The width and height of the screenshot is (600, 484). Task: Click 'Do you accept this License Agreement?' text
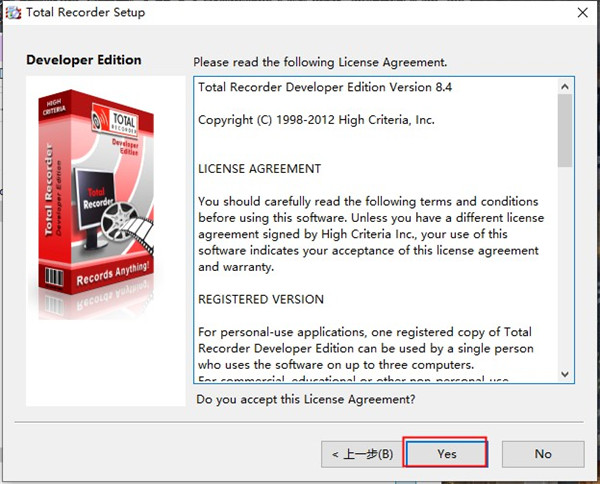point(306,399)
